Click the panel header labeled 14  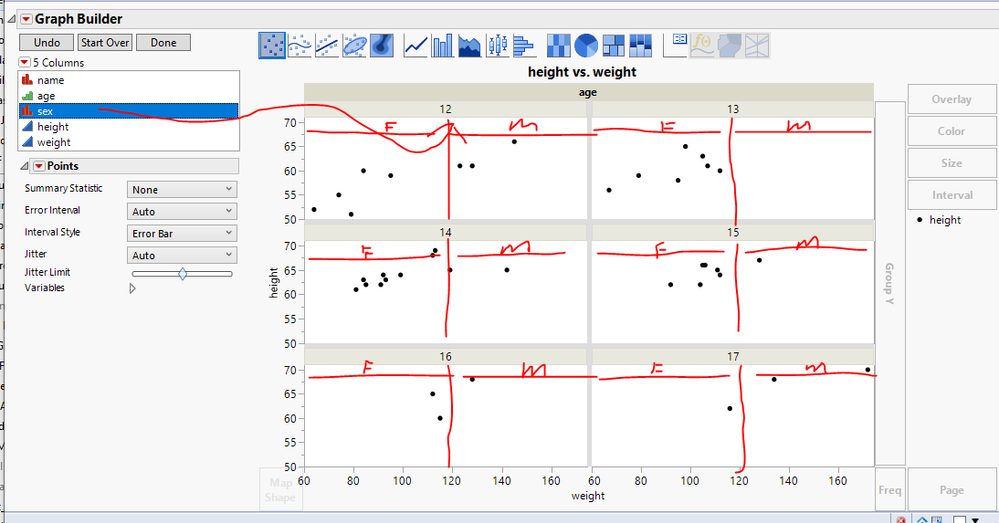pos(445,233)
